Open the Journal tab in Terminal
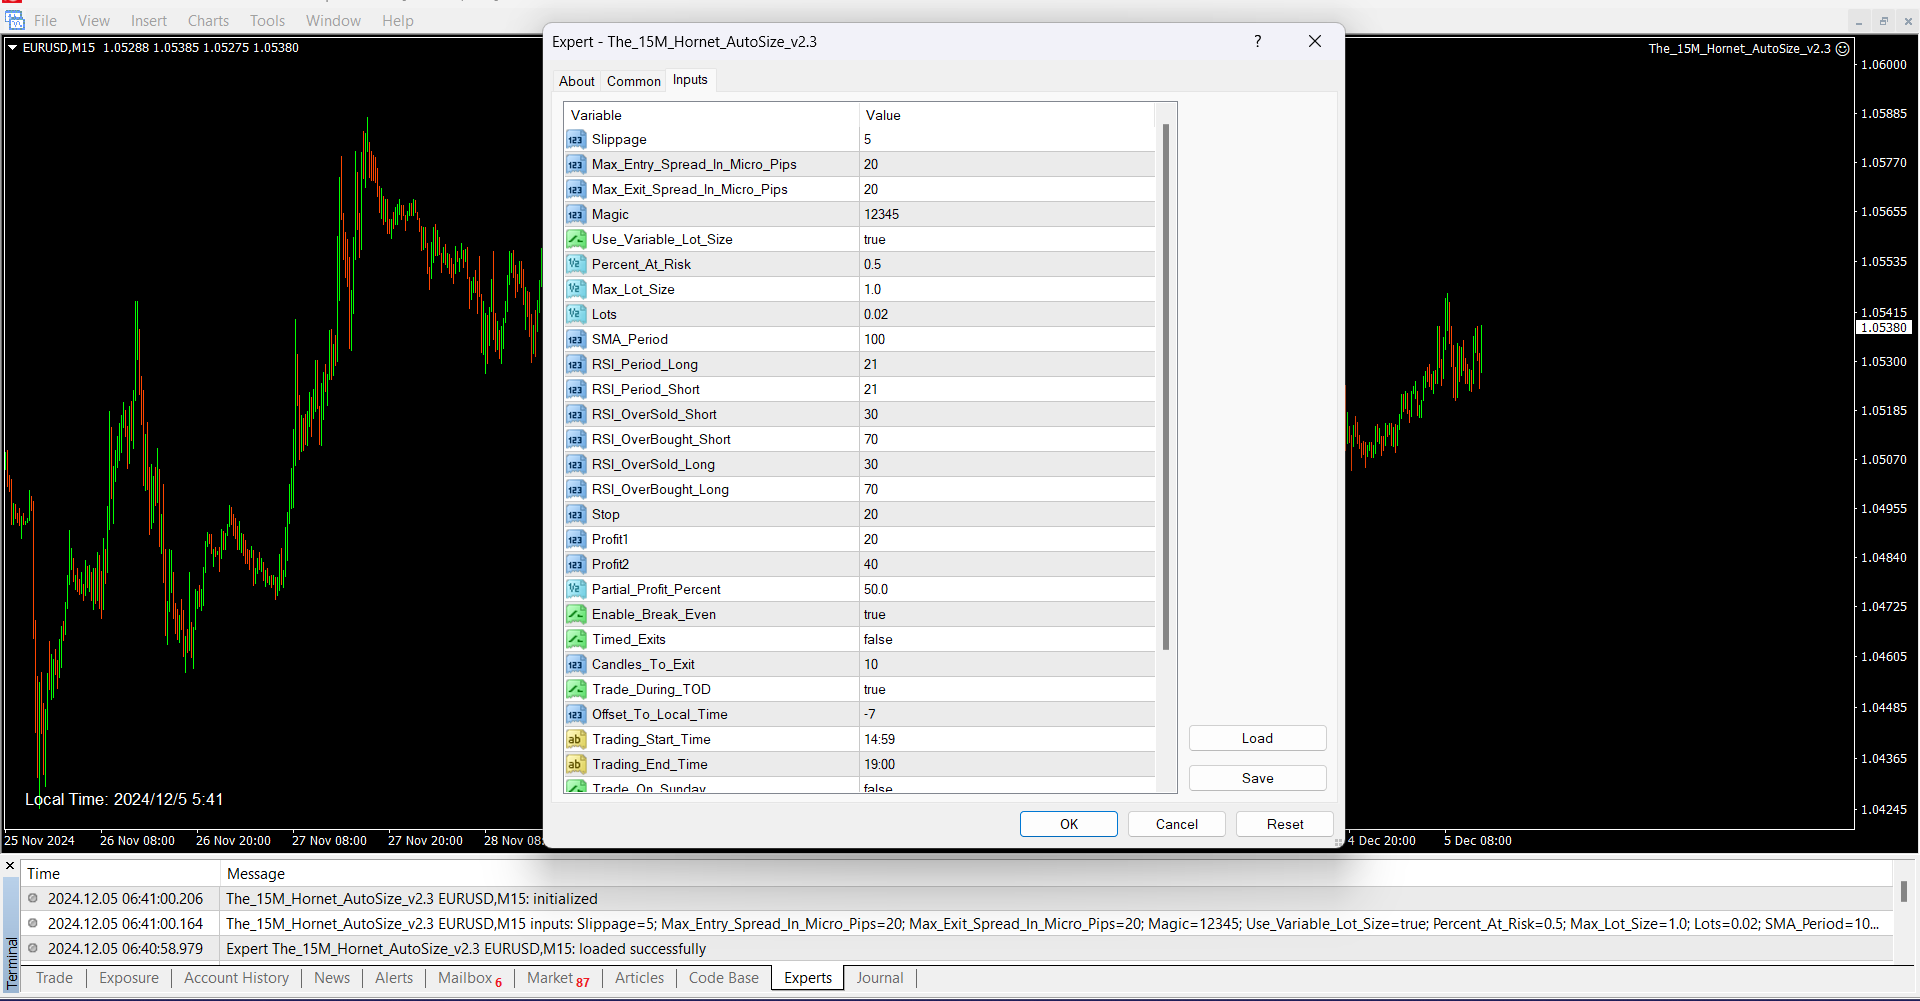 tap(879, 978)
